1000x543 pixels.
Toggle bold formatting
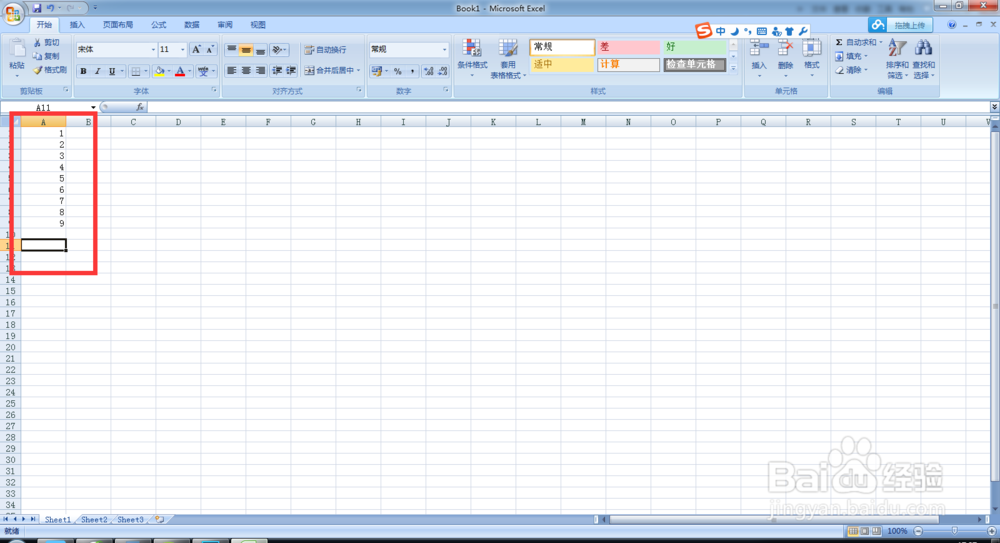click(83, 71)
